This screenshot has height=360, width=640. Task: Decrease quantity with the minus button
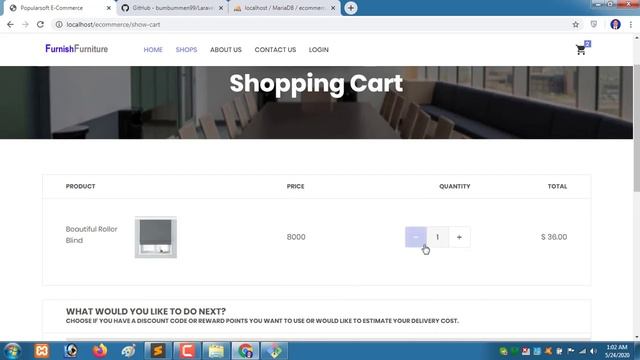(416, 237)
